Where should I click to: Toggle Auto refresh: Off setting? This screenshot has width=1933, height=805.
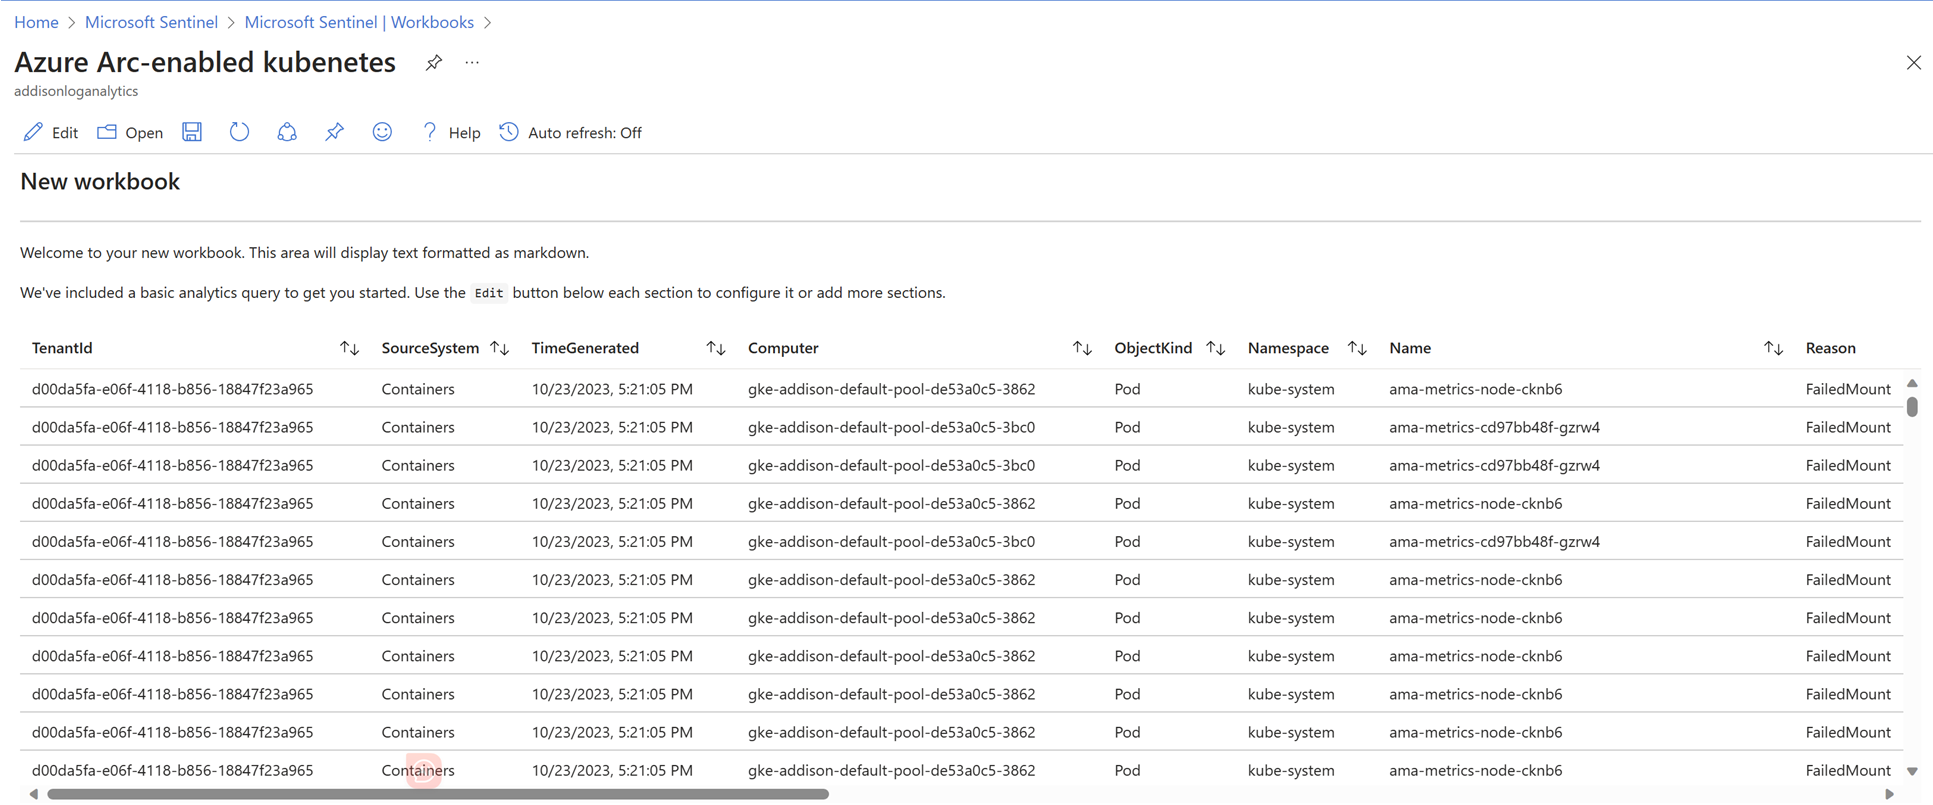[571, 132]
